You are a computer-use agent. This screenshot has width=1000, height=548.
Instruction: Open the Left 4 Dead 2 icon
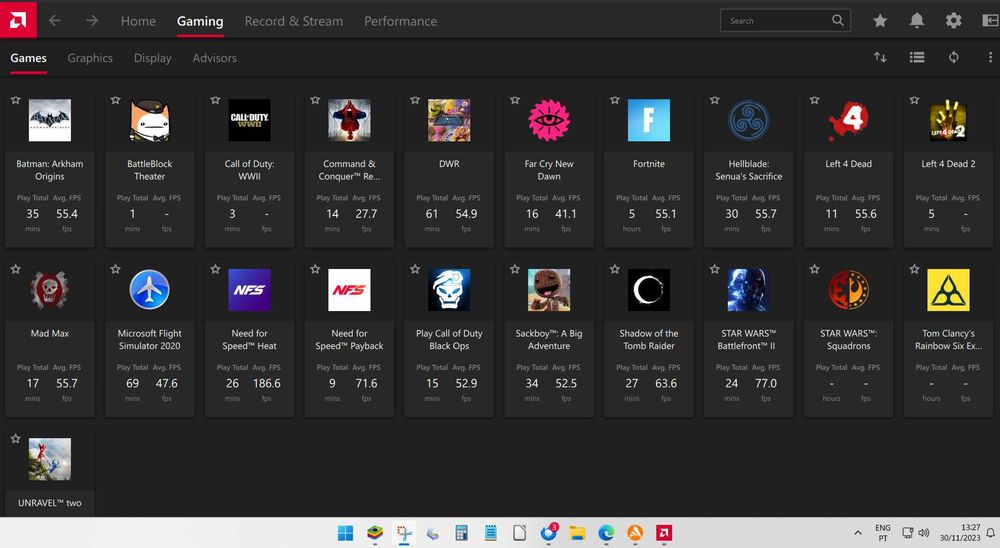point(948,120)
